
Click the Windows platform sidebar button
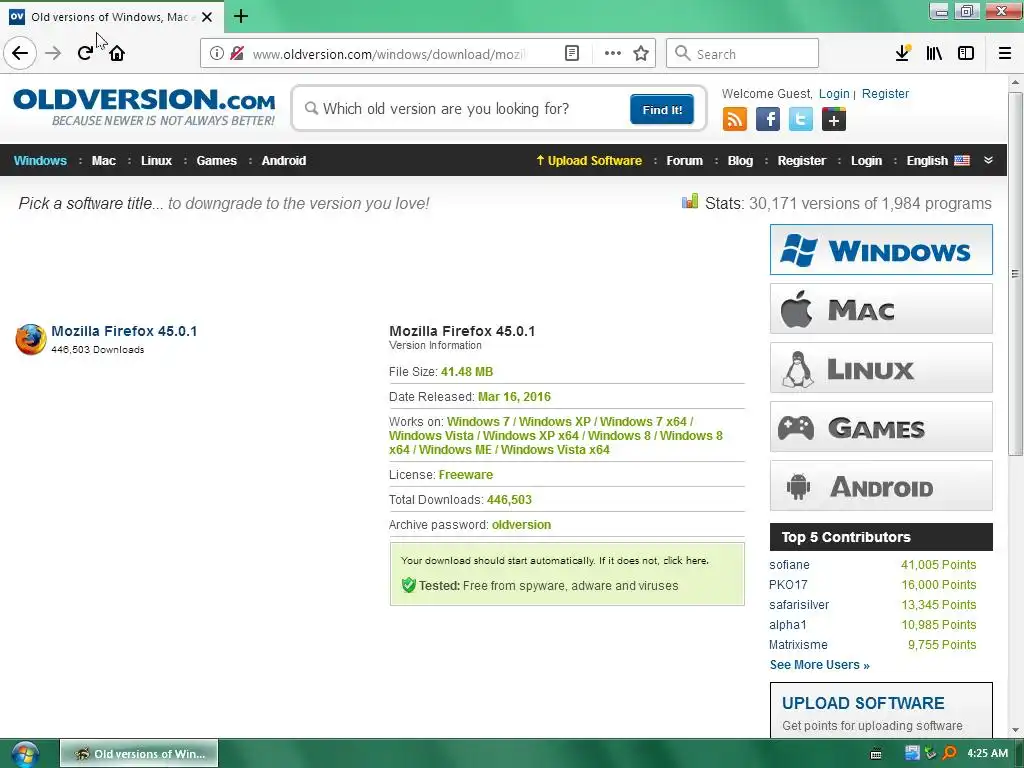point(881,249)
